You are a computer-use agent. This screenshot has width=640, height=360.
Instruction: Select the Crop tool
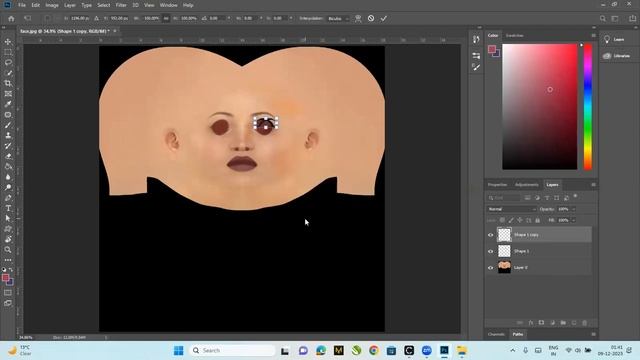(x=8, y=83)
